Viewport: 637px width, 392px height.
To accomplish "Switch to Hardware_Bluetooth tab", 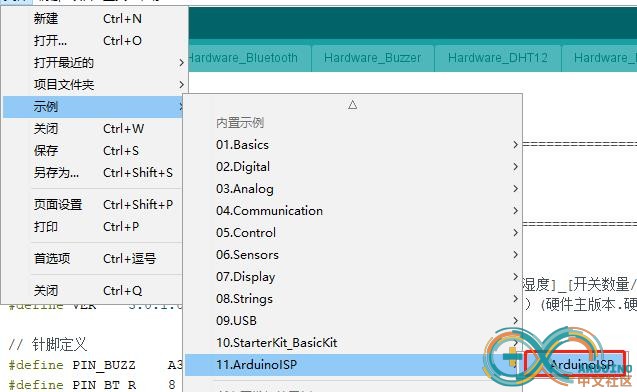I will (x=249, y=58).
